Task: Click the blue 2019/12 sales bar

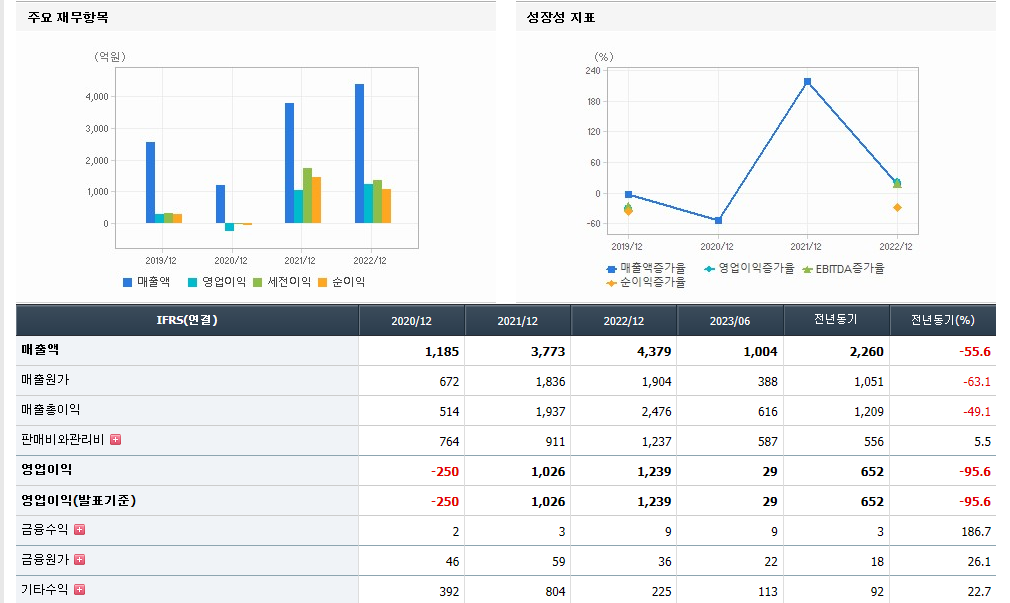Action: point(150,182)
